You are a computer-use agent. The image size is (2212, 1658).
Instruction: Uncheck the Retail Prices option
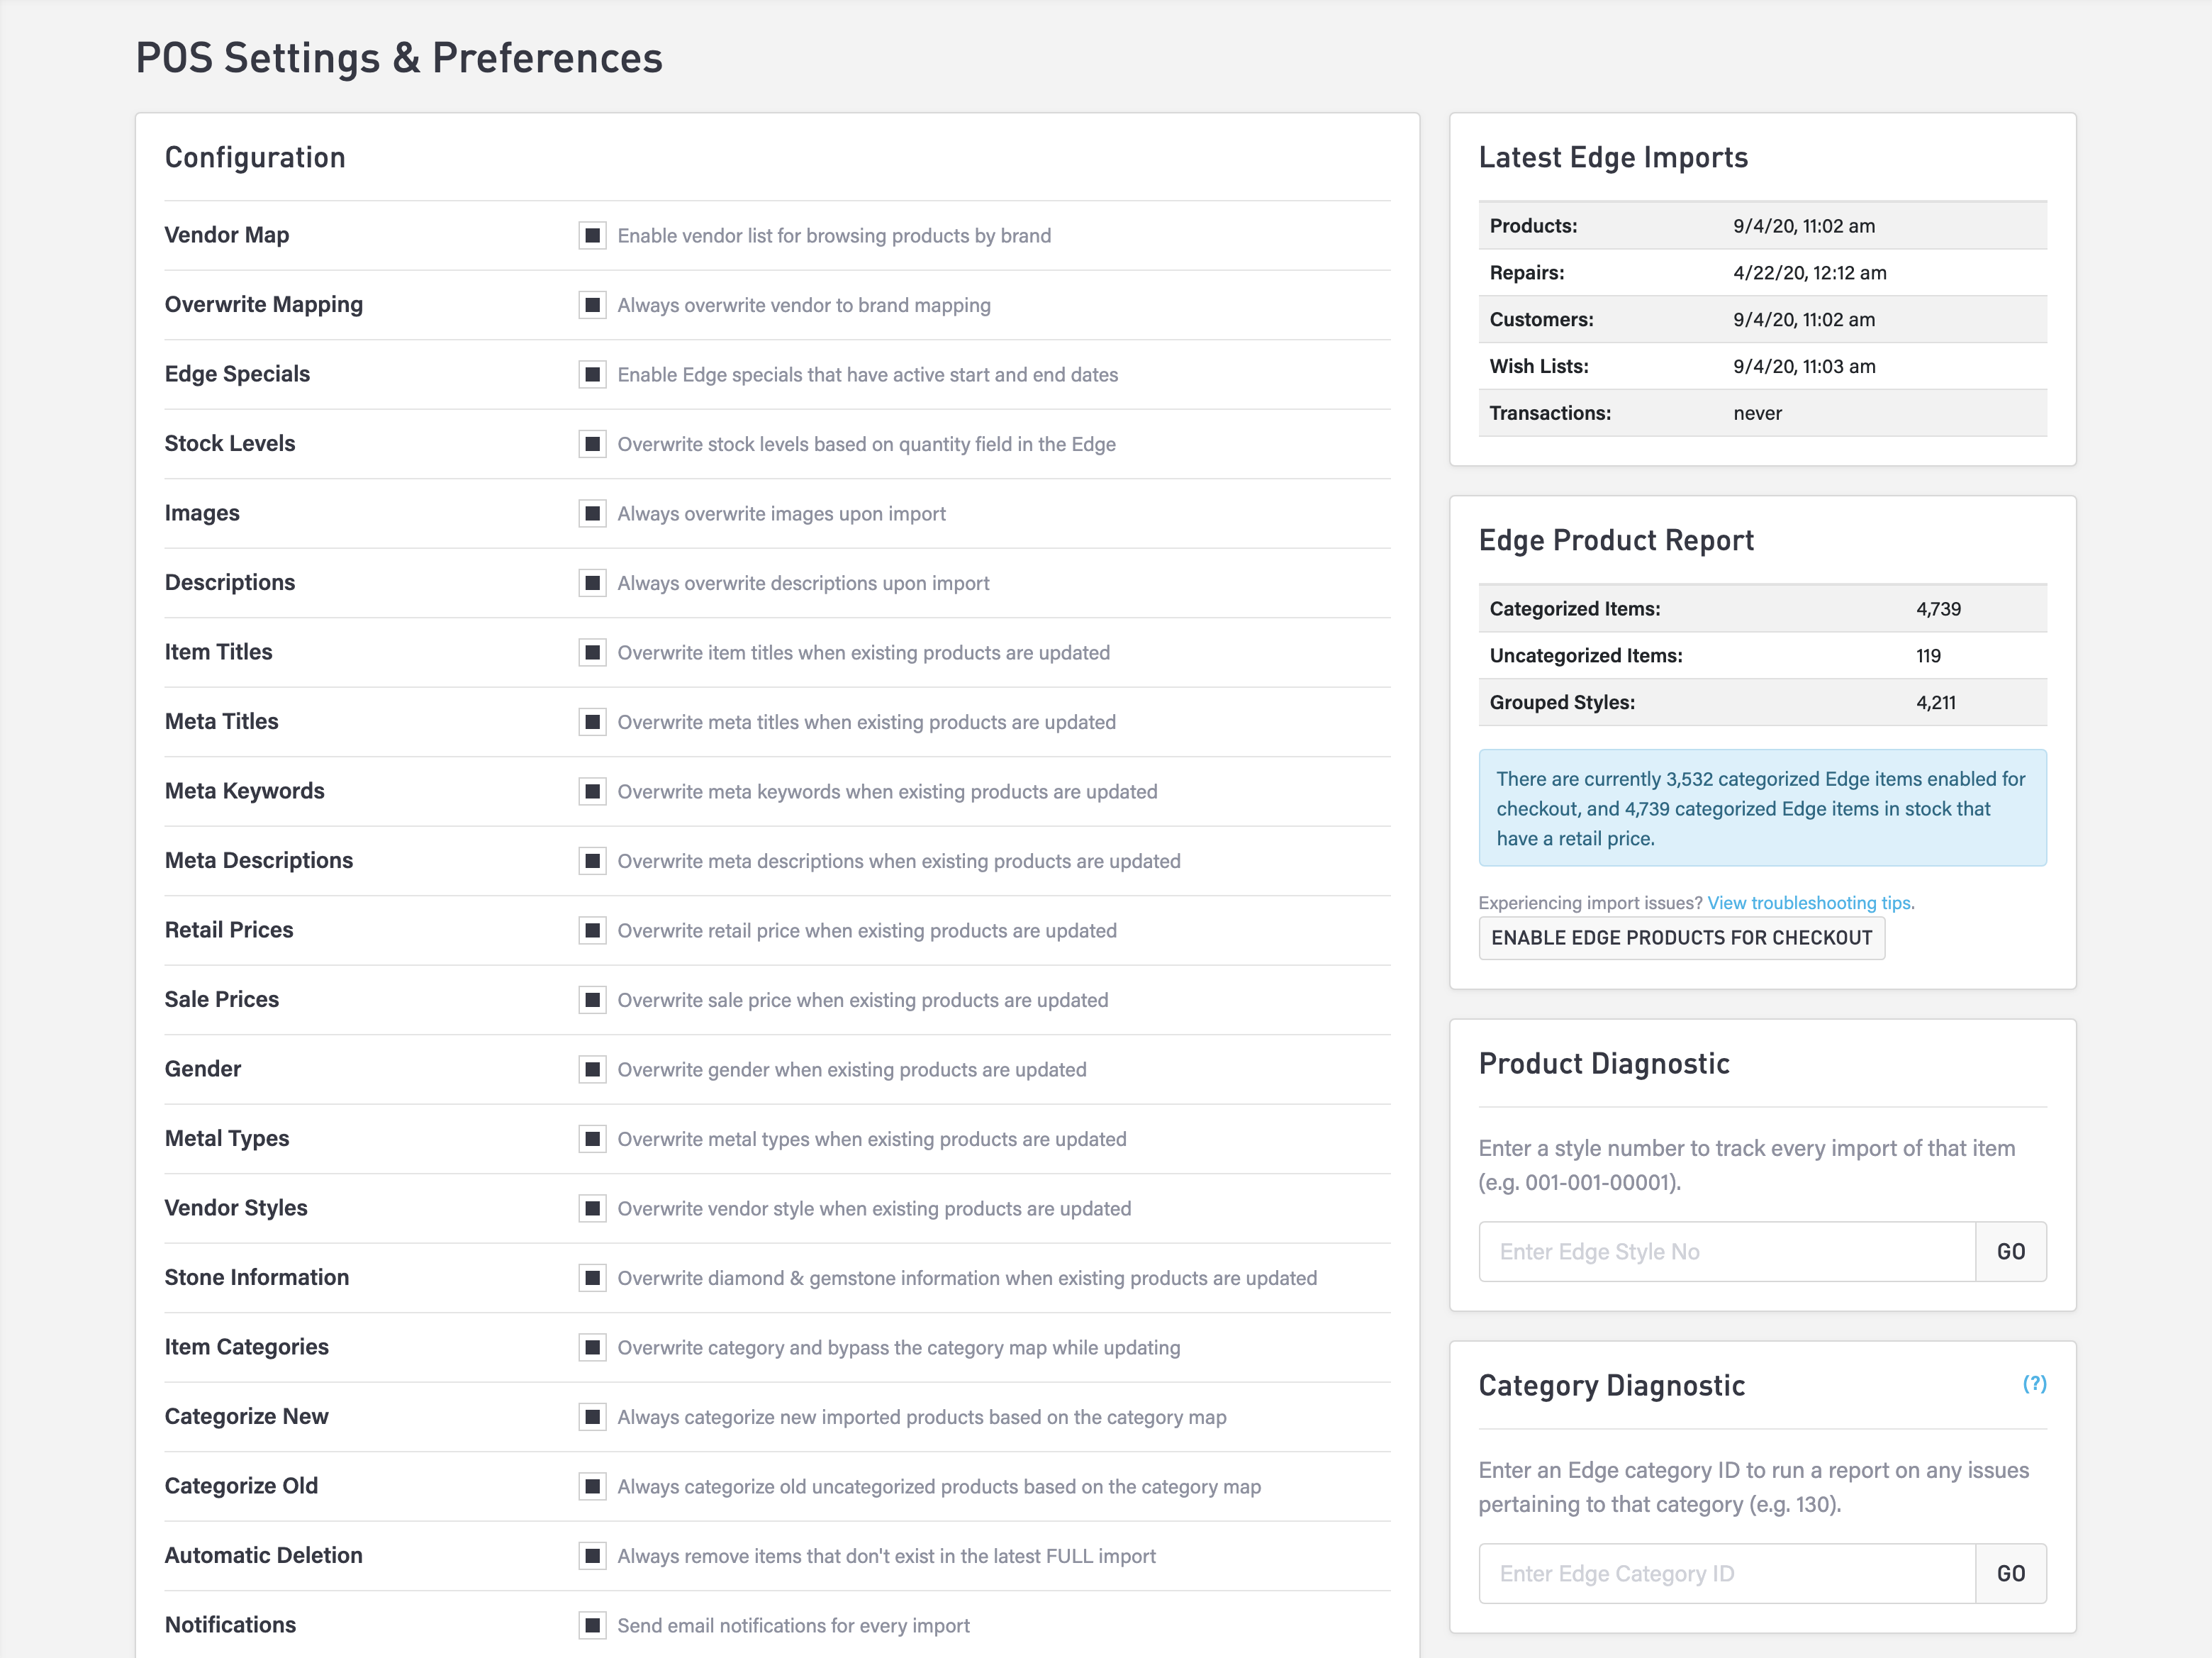pyautogui.click(x=592, y=931)
